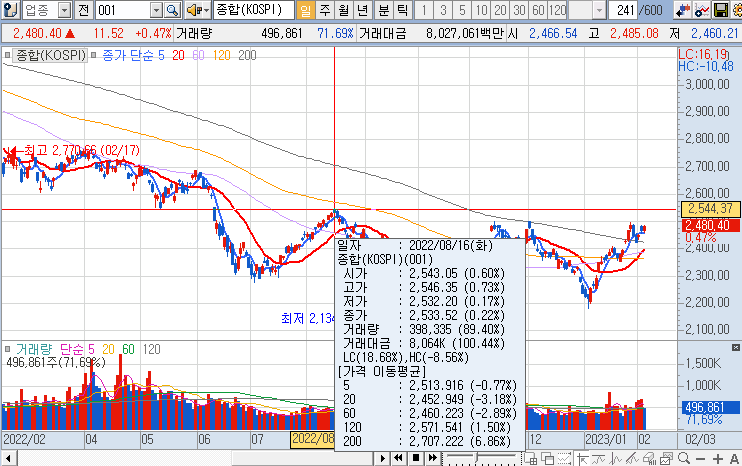Click the diagonal trendline chart icon

632,458
